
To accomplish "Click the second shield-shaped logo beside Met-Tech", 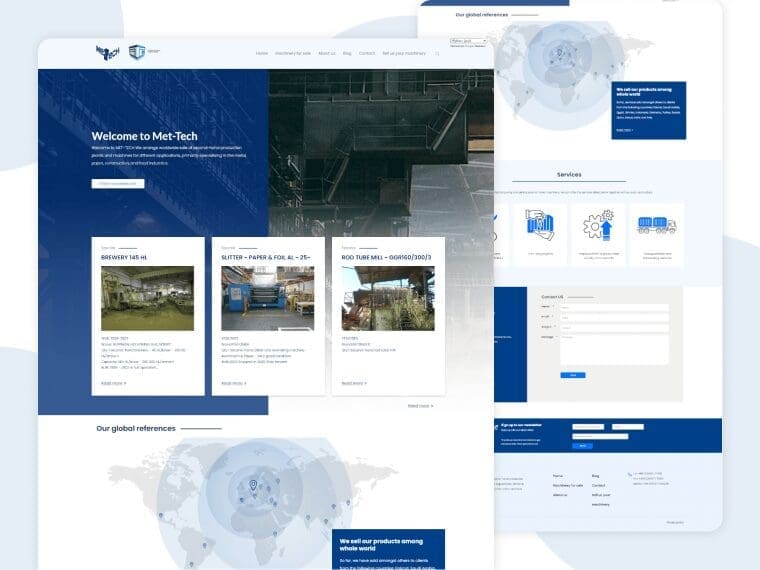I will coord(137,52).
